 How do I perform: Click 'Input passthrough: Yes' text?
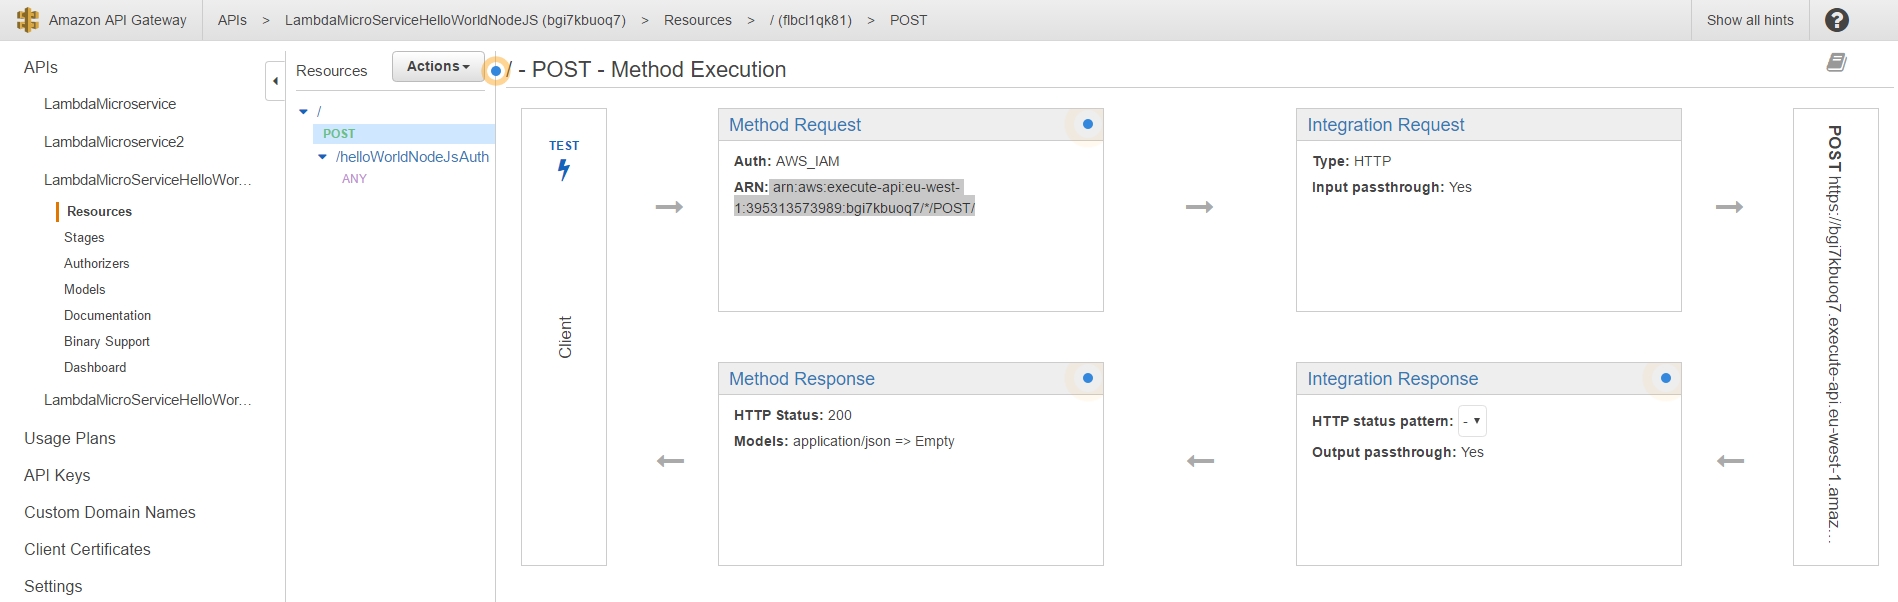(x=1392, y=187)
